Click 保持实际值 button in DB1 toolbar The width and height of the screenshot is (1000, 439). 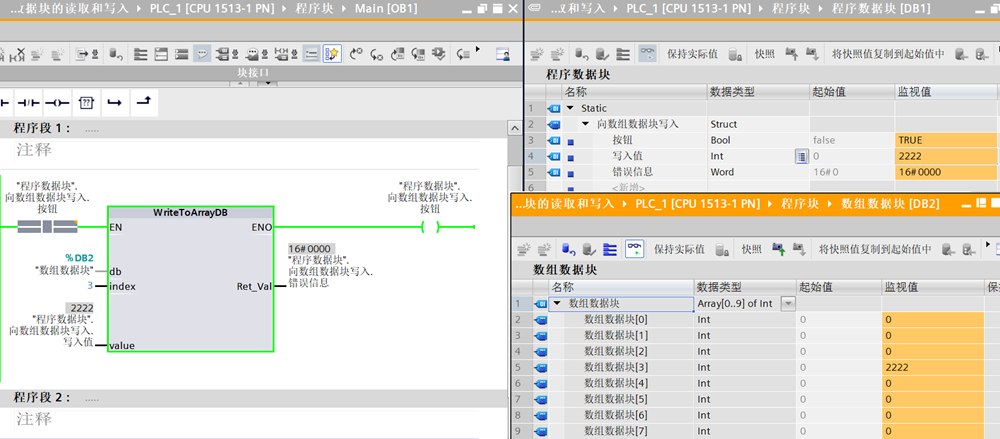pos(692,53)
